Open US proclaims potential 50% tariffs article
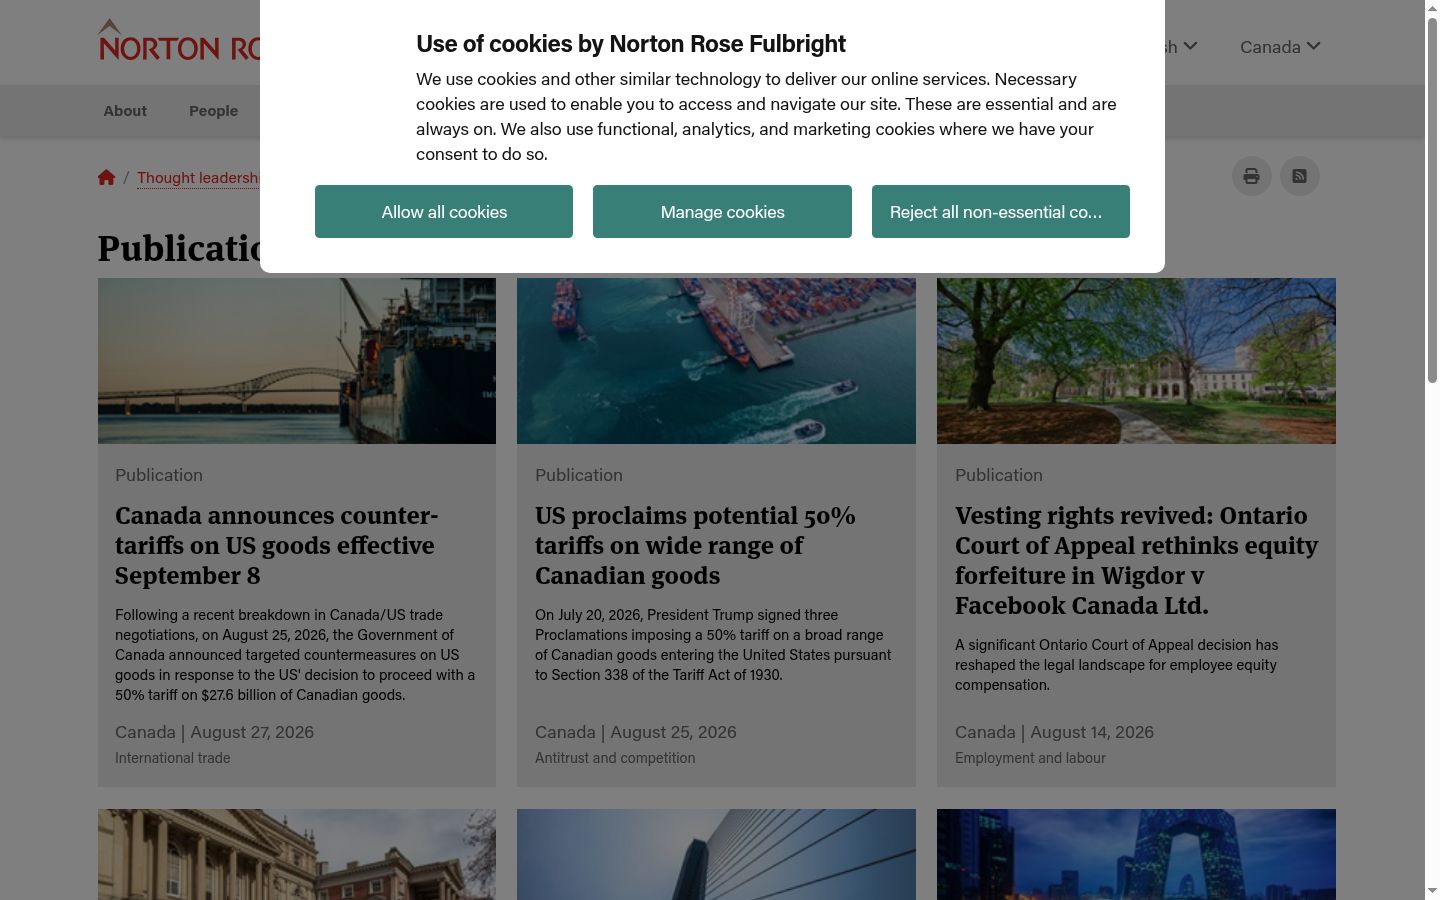This screenshot has width=1440, height=900. click(695, 545)
